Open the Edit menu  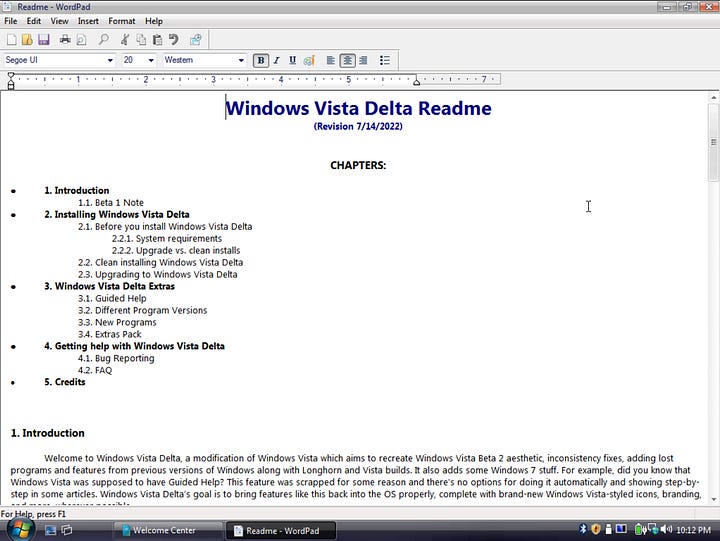click(34, 21)
